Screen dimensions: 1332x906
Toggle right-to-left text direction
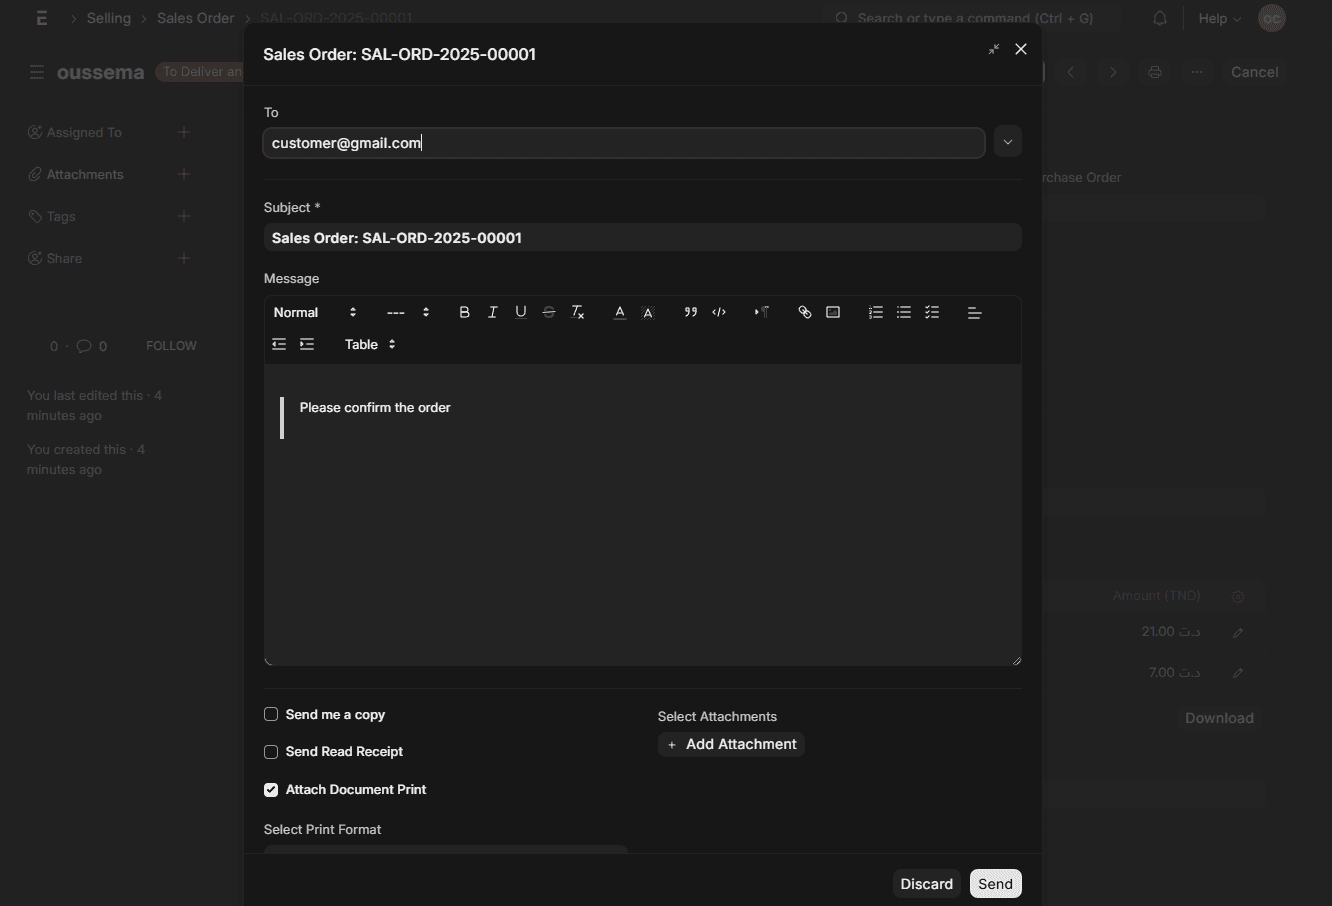tap(762, 313)
